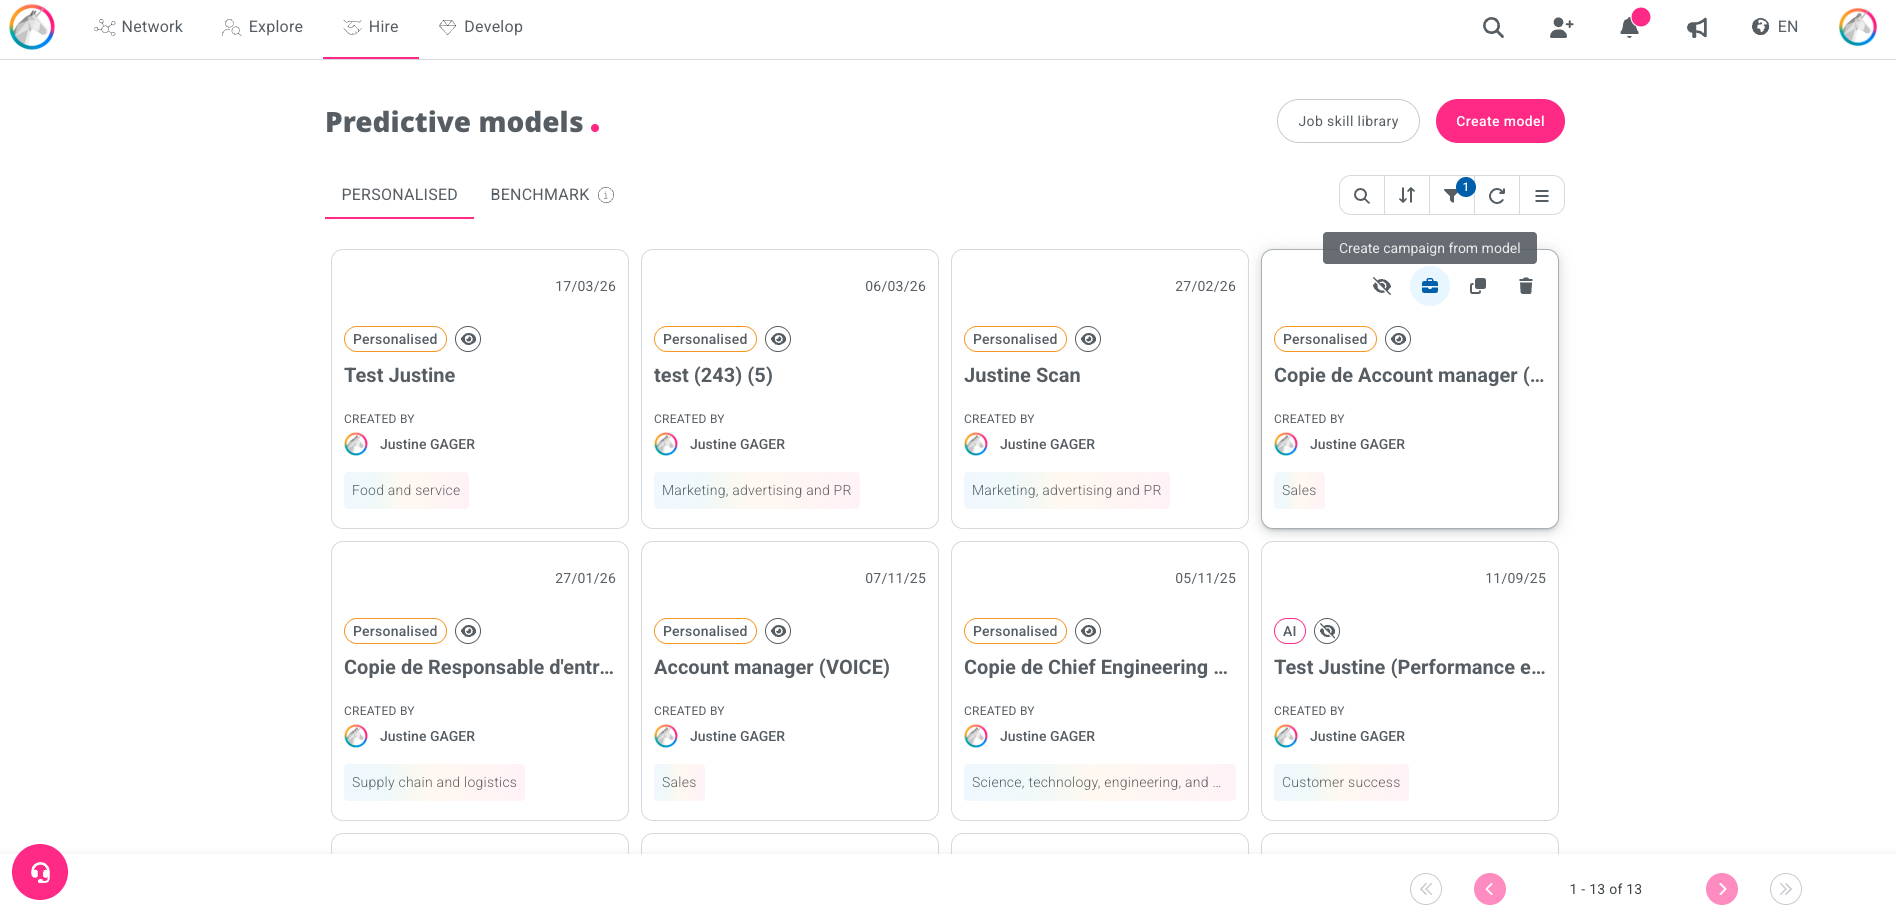This screenshot has height=914, width=1896.
Task: Toggle hidden eye on Test Justine (Performance) card
Action: point(1327,631)
